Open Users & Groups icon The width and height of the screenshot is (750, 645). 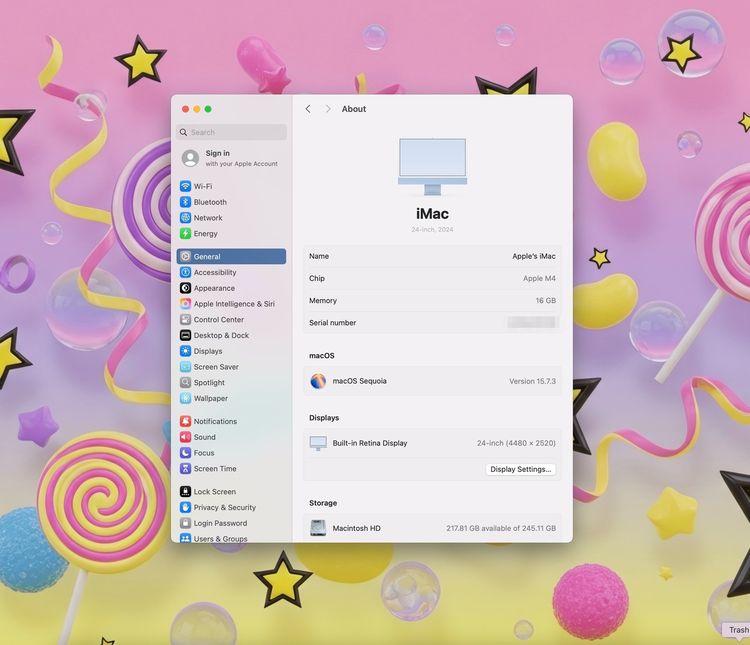coord(186,538)
